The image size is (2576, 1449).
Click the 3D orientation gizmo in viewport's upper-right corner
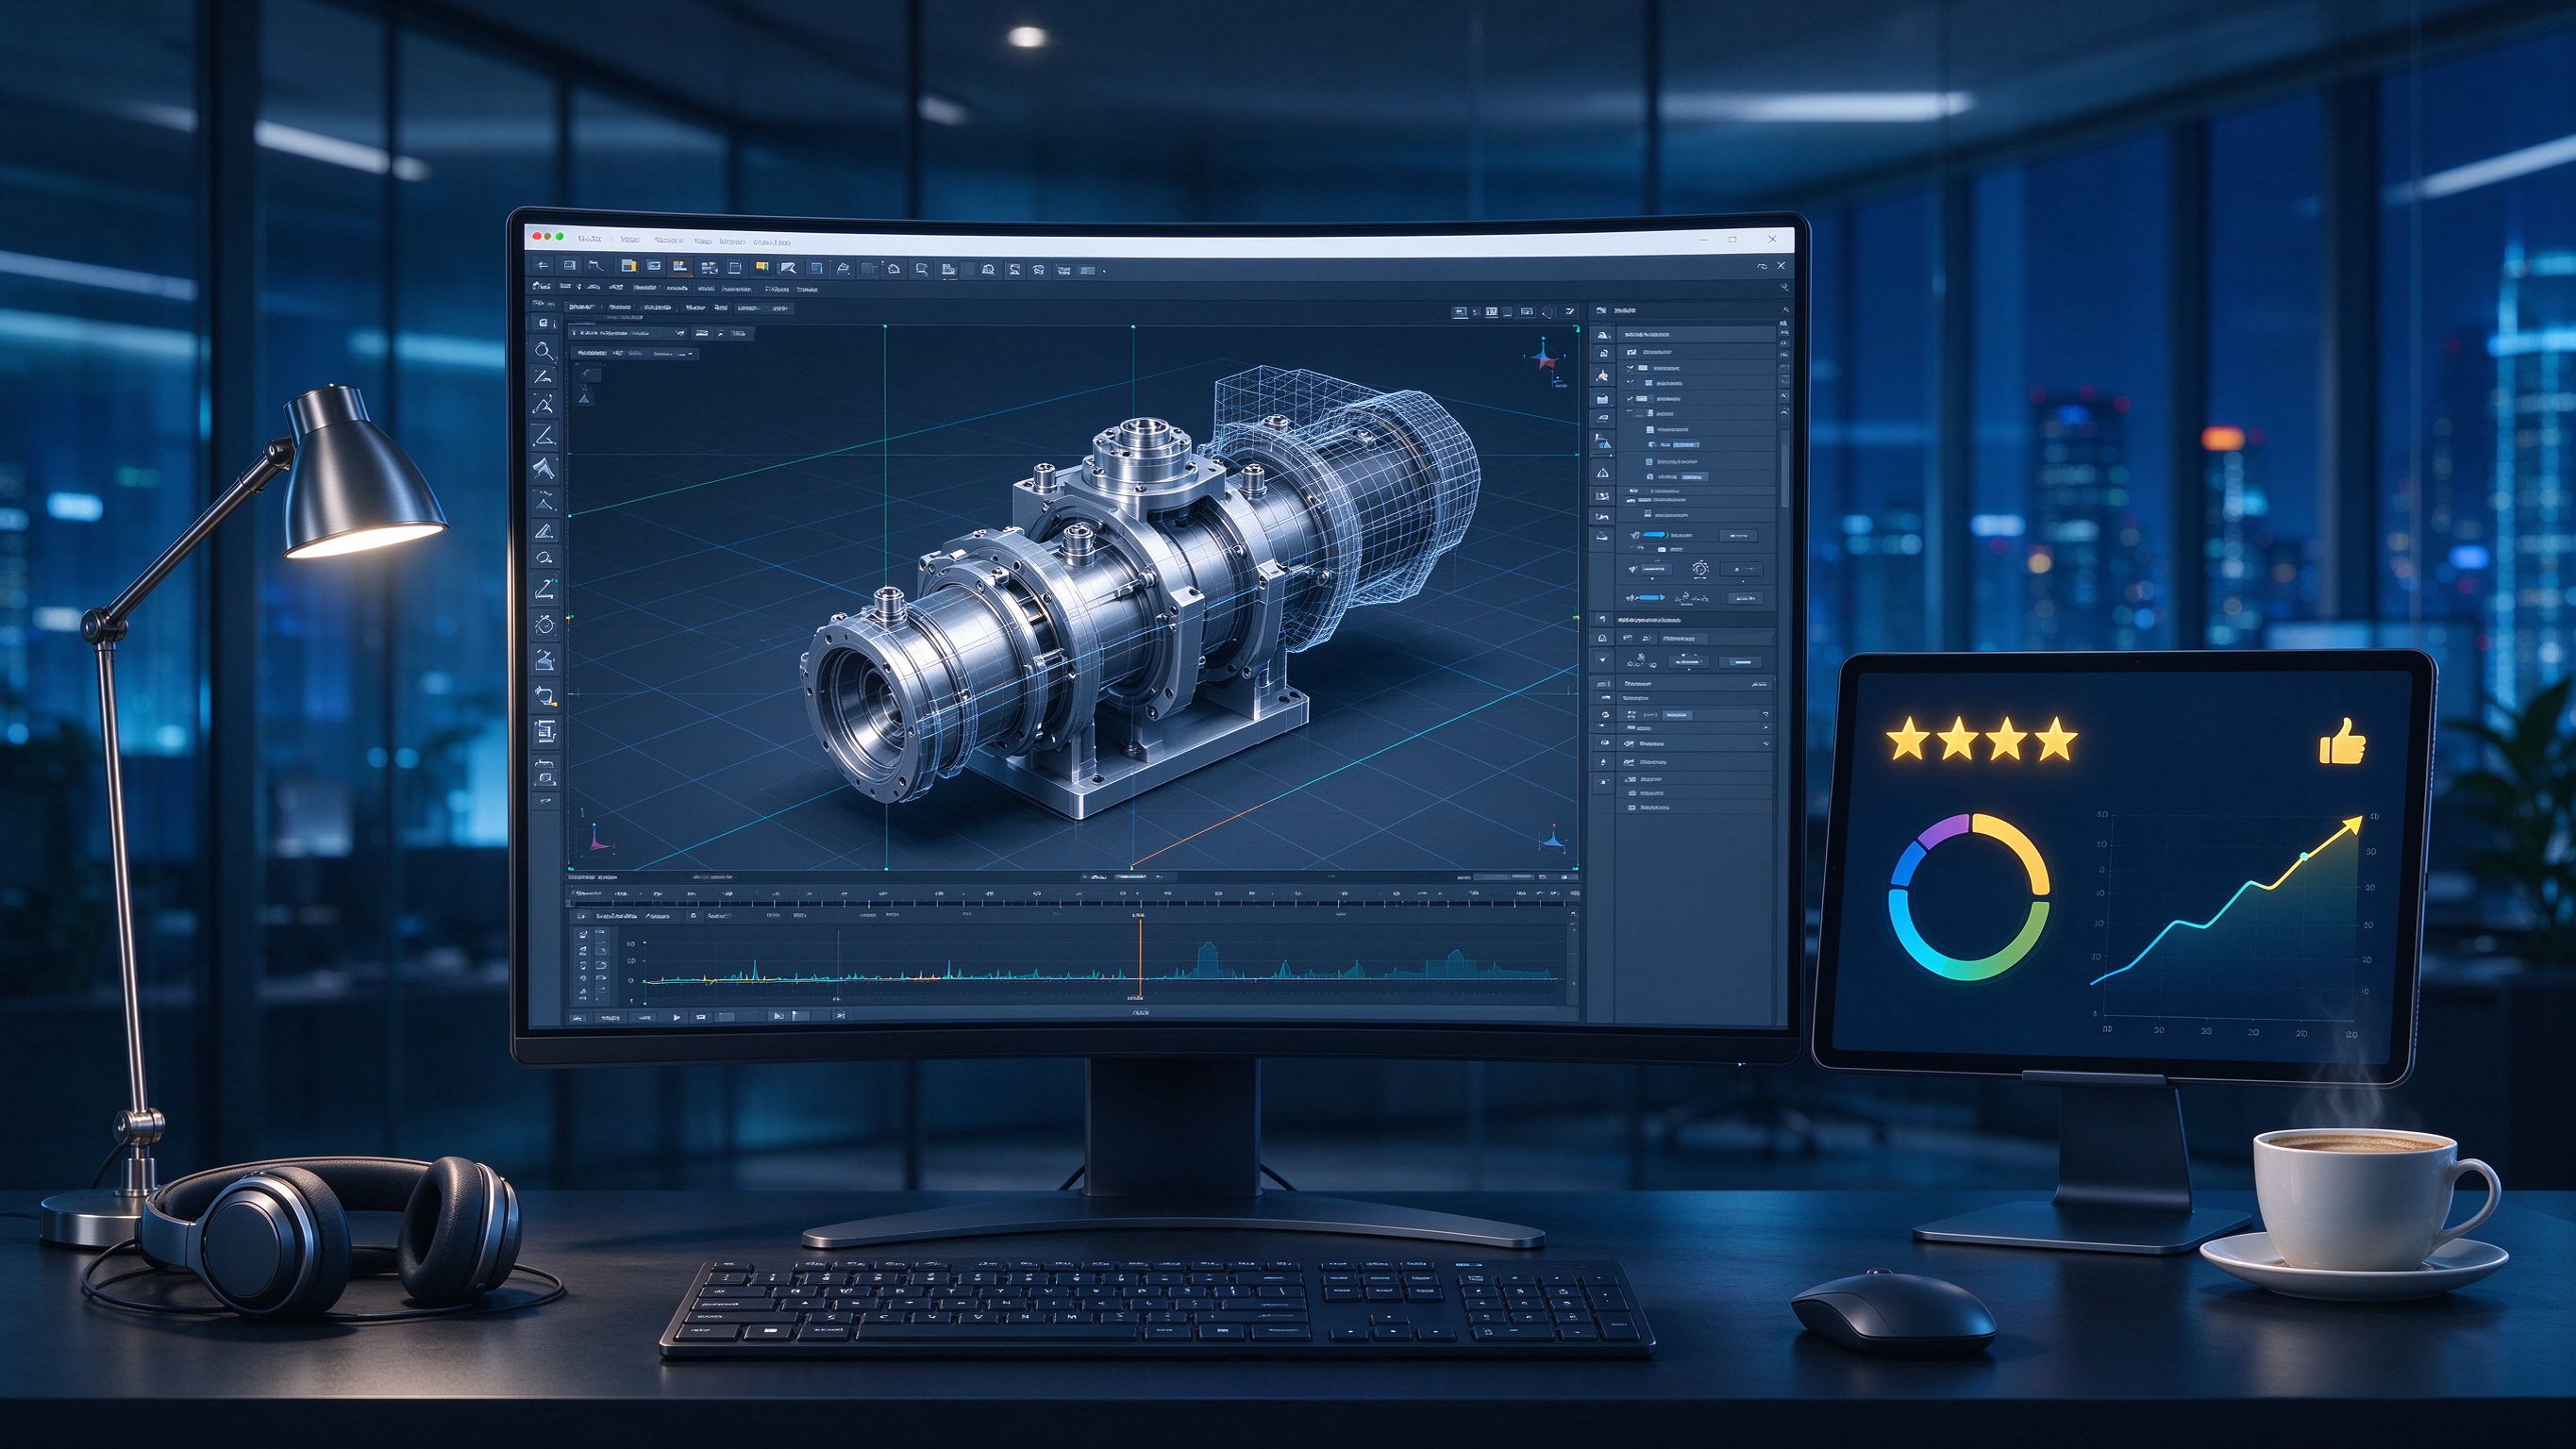click(x=1544, y=356)
